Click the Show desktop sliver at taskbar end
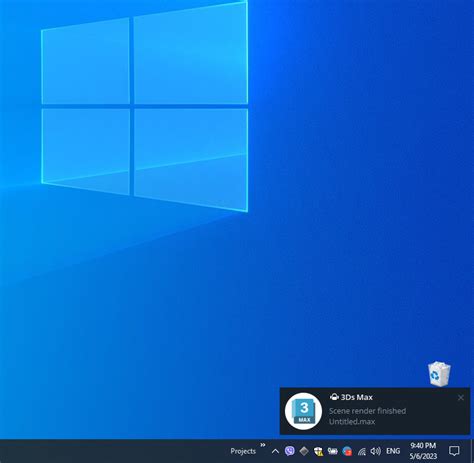Image resolution: width=474 pixels, height=463 pixels. pos(472,451)
